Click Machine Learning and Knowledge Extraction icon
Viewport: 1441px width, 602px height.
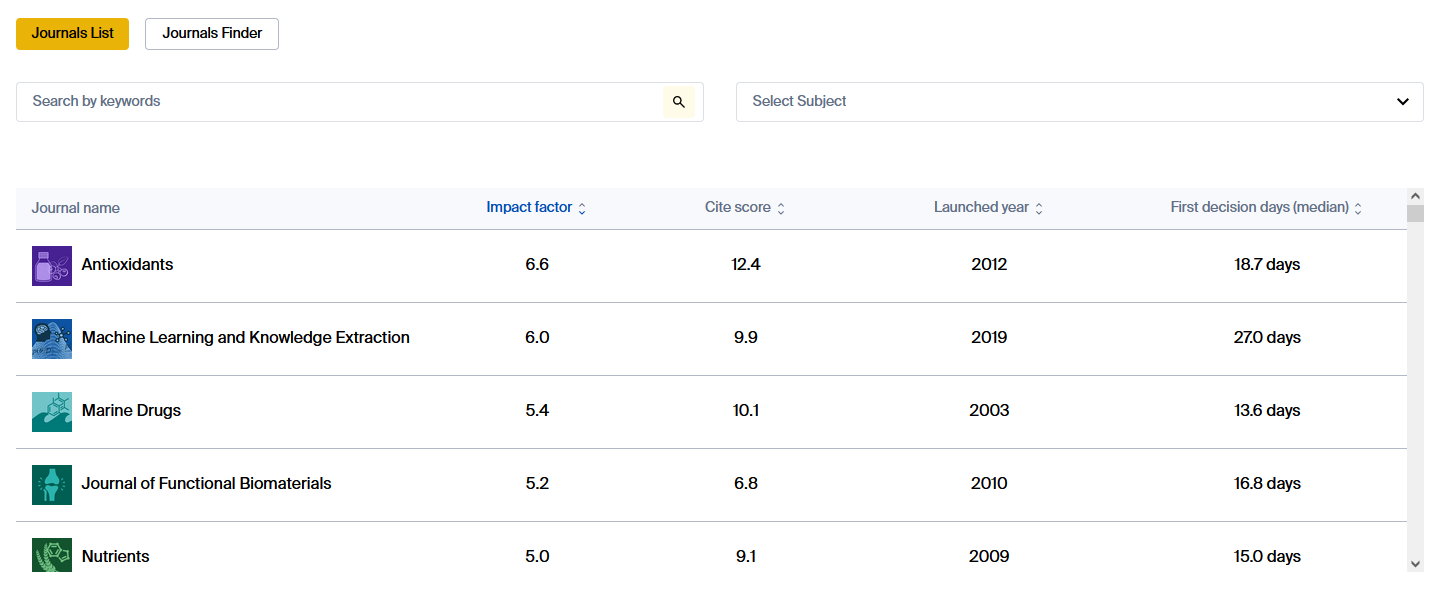[52, 339]
